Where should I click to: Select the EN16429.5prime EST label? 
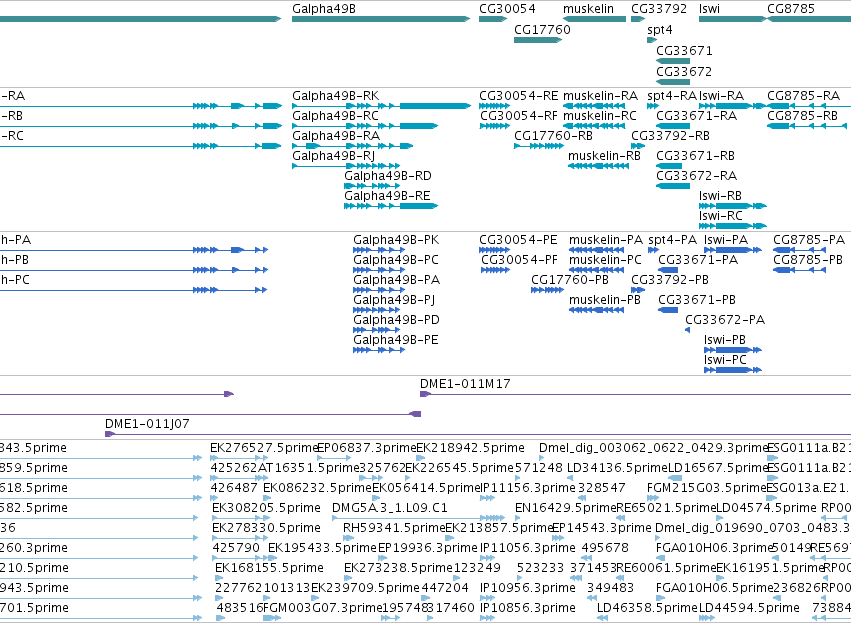tap(566, 508)
